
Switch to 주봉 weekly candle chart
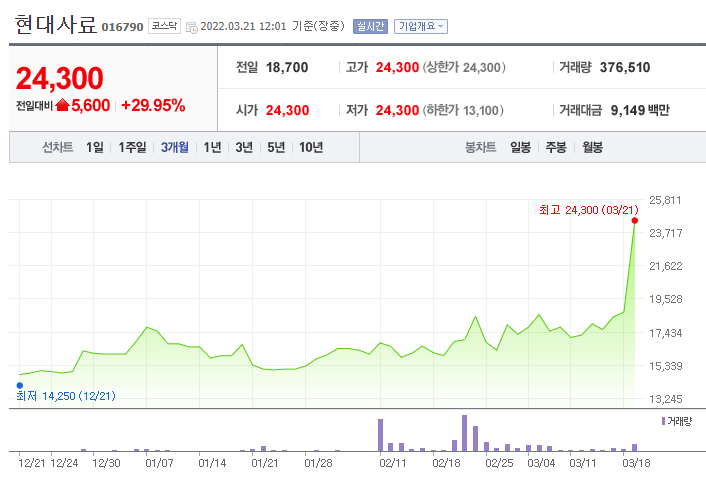tap(556, 147)
